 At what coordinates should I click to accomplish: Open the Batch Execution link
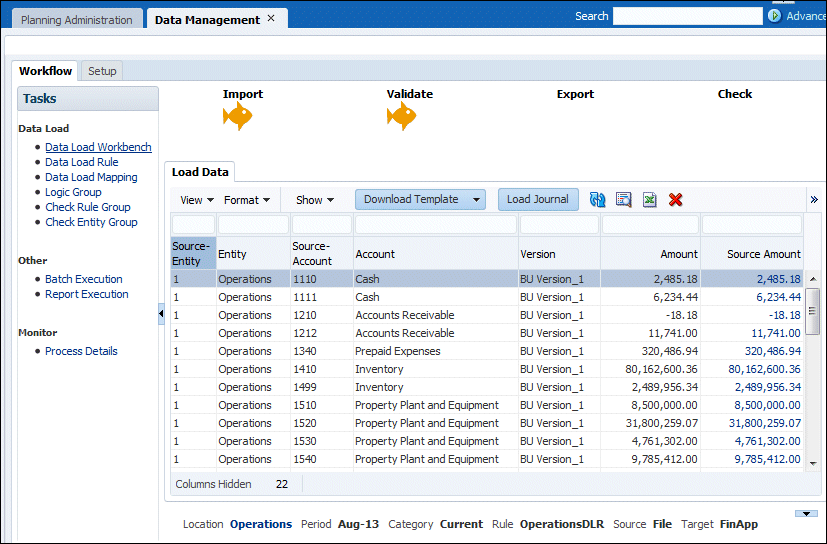[x=84, y=279]
